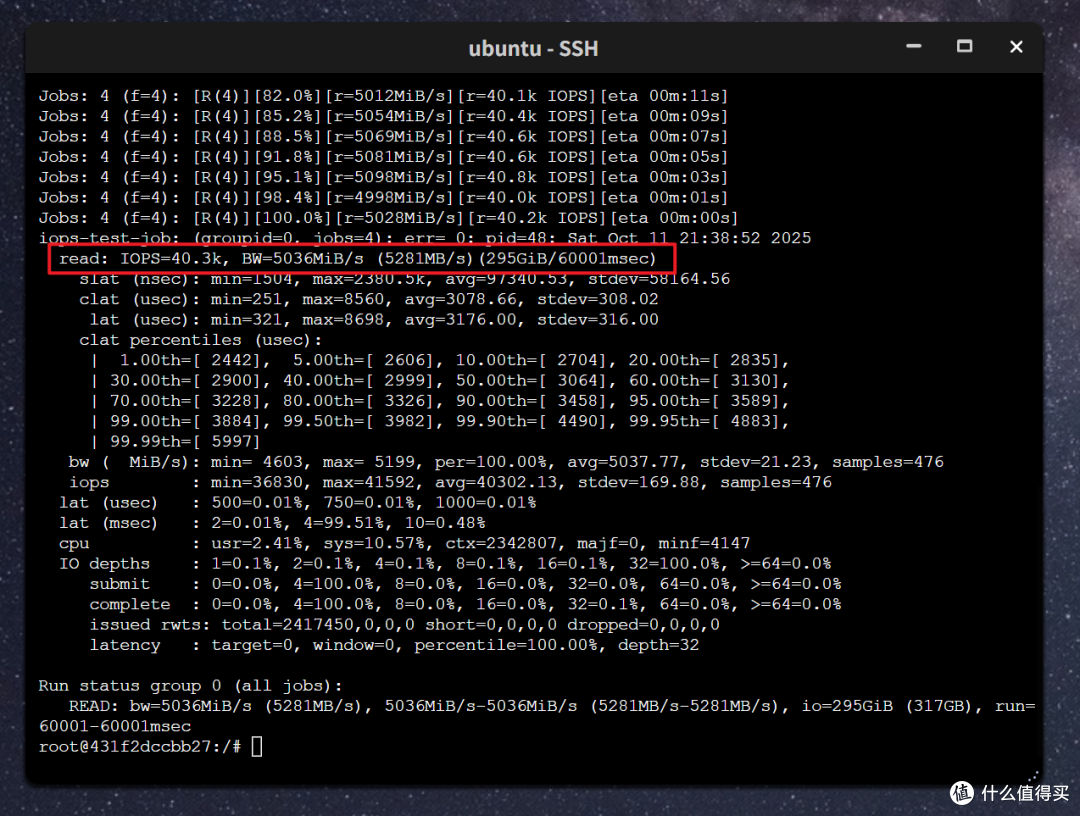Click the bw (MiB/s) statistics line
Image resolution: width=1080 pixels, height=816 pixels.
coord(506,462)
